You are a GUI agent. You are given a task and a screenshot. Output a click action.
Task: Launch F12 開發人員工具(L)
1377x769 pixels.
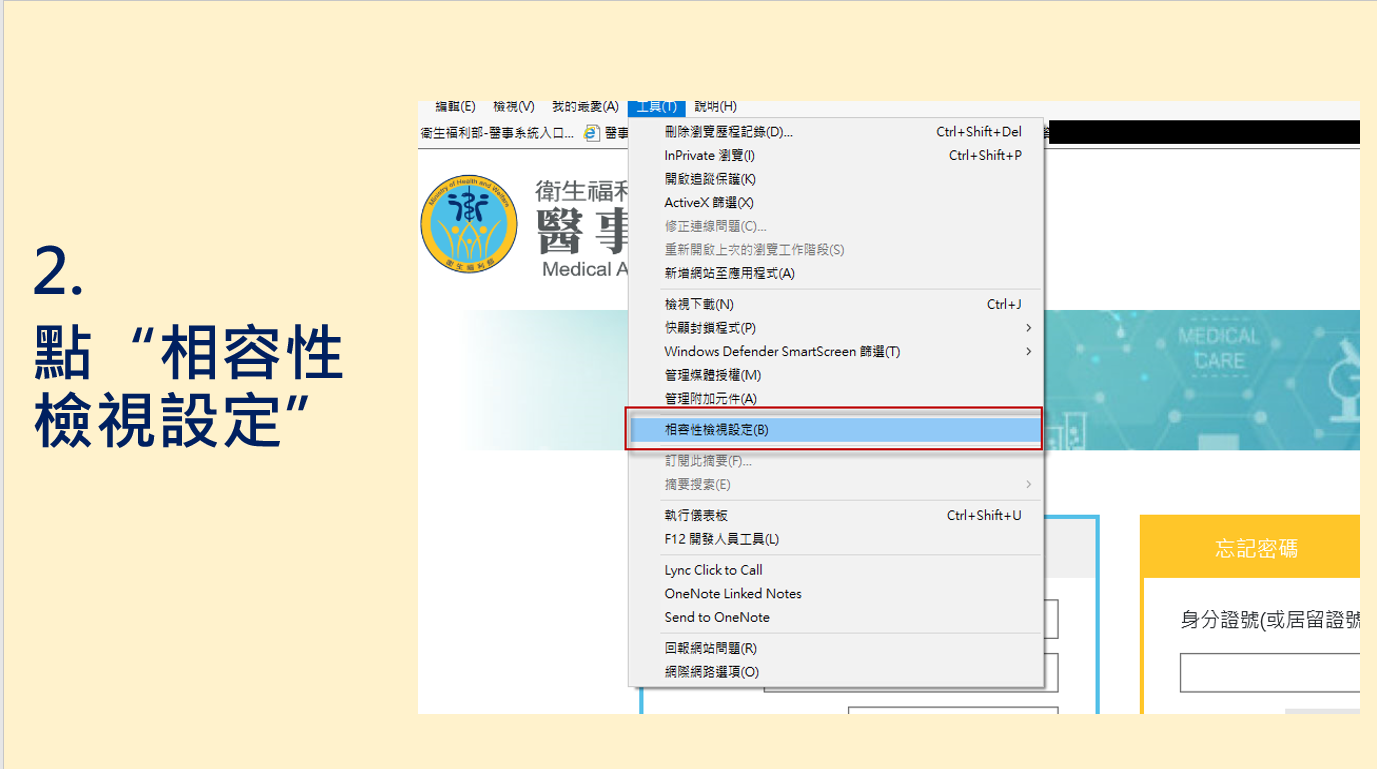click(721, 539)
